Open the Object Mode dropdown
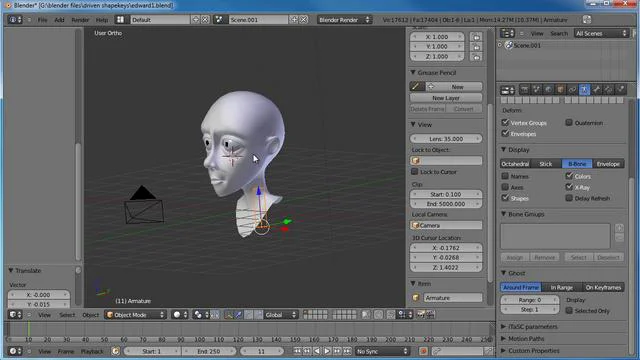This screenshot has height=360, width=640. coord(136,315)
